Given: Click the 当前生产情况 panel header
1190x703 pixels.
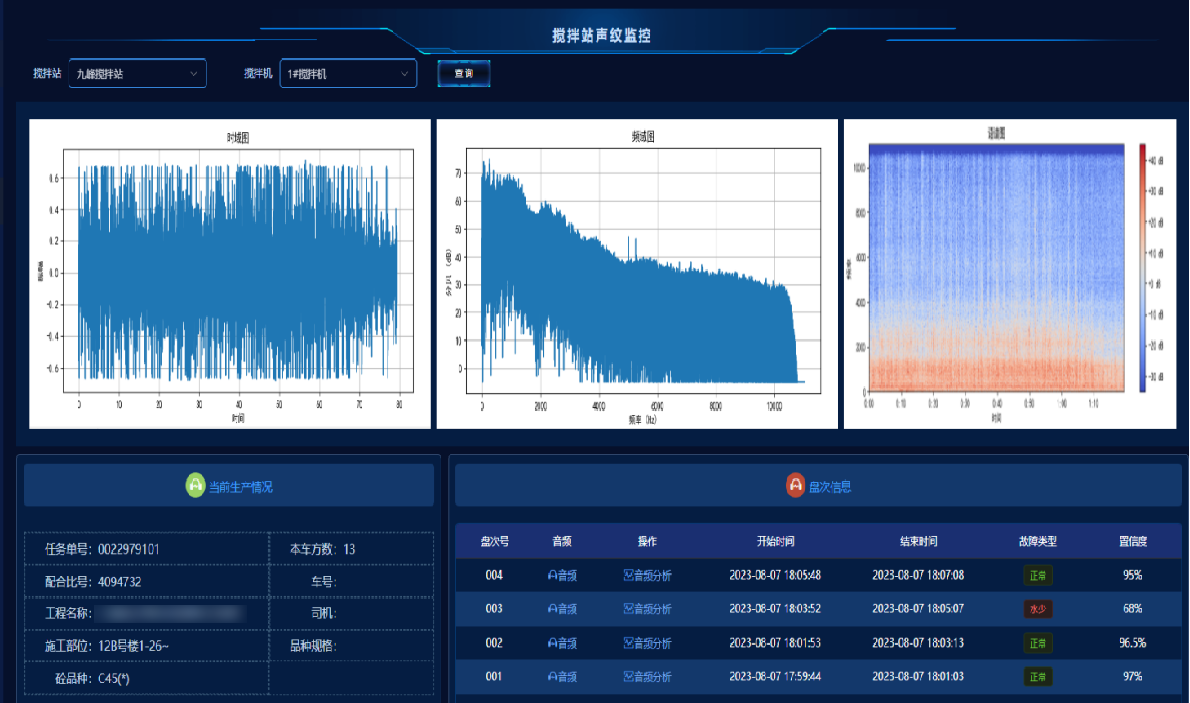Looking at the screenshot, I should point(229,486).
